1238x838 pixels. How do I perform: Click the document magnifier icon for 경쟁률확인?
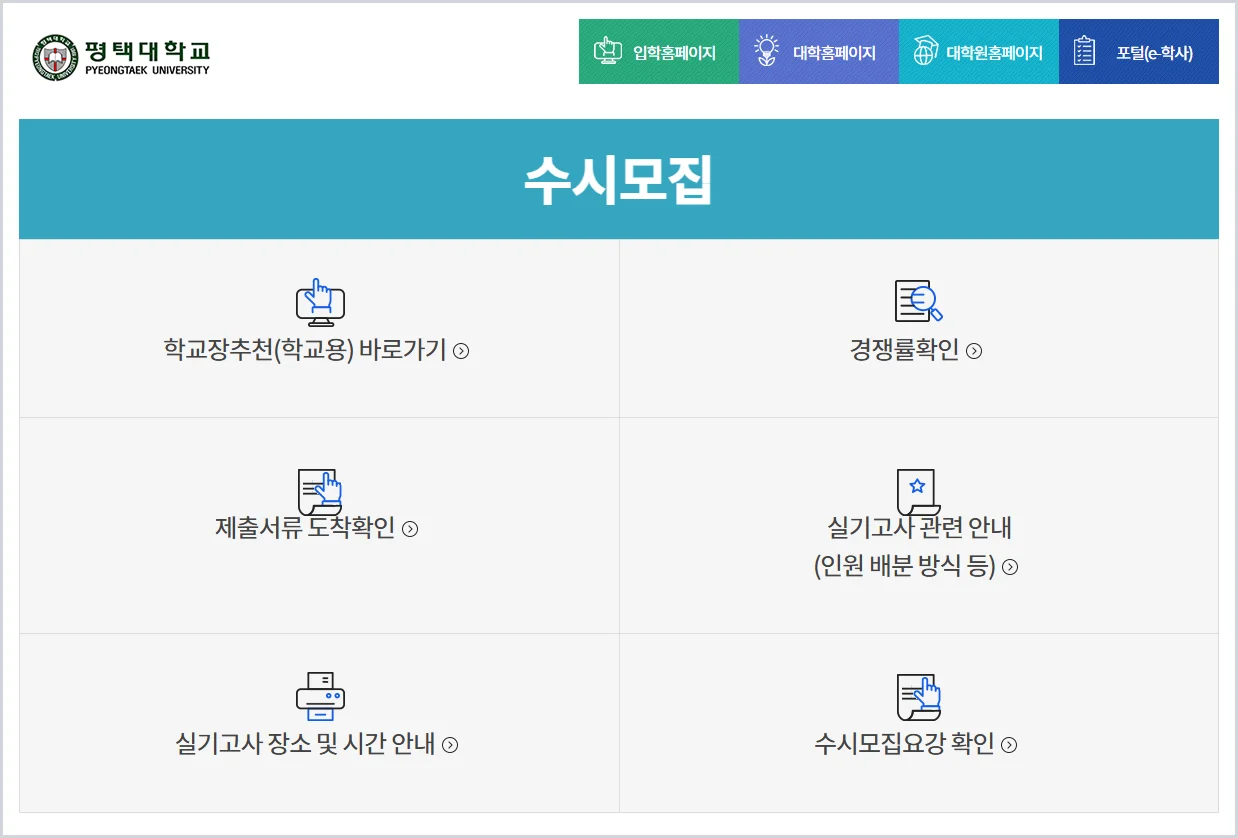coord(919,301)
